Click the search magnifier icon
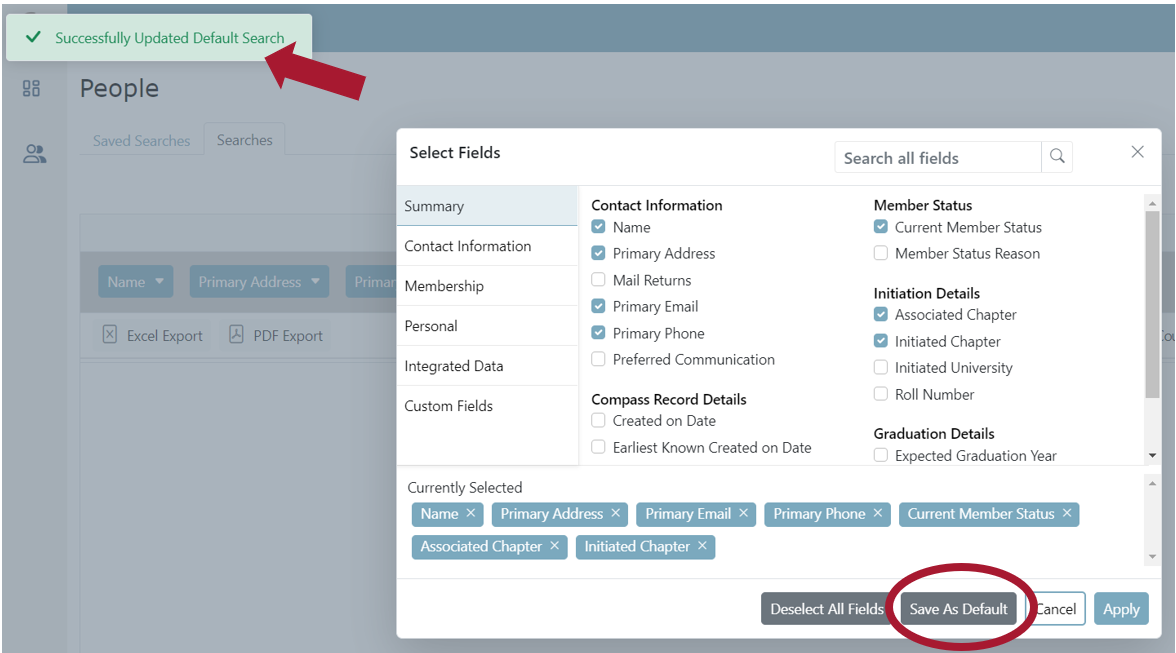Image resolution: width=1176 pixels, height=653 pixels. [x=1057, y=157]
